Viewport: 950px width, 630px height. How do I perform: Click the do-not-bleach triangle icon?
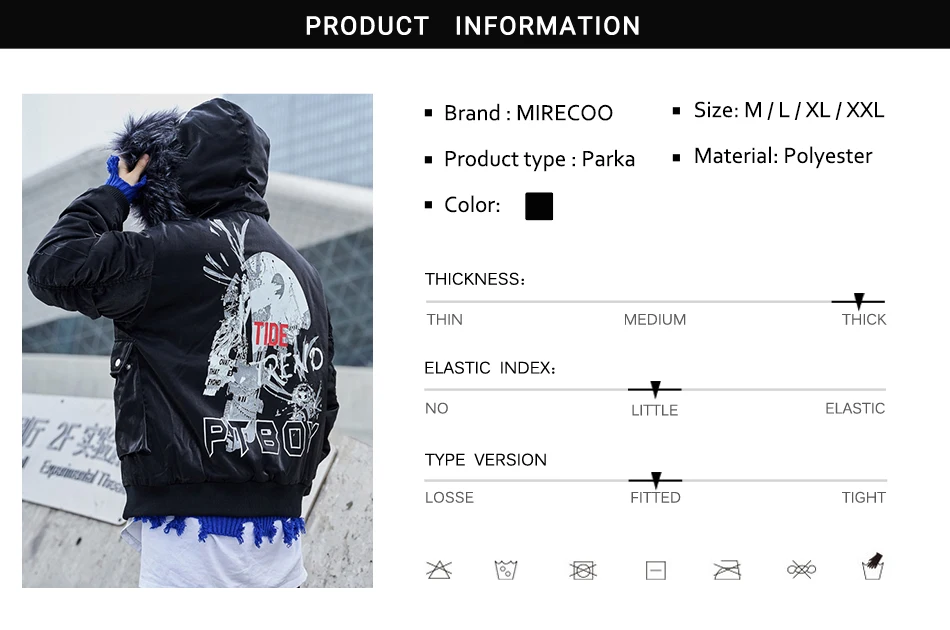pyautogui.click(x=439, y=569)
